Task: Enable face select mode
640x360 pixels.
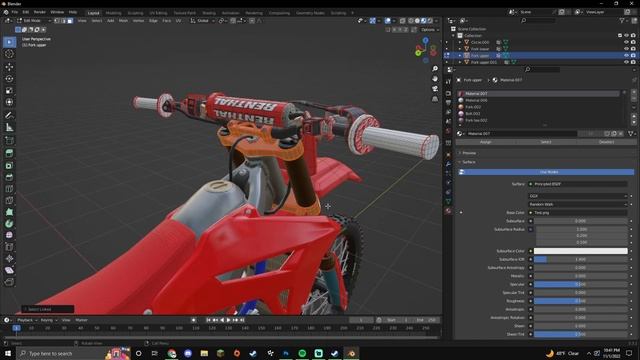Action: [70, 20]
